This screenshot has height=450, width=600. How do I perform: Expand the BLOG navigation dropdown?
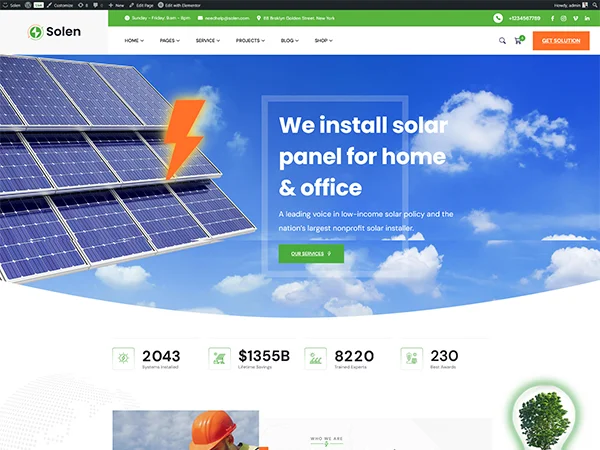pyautogui.click(x=290, y=41)
